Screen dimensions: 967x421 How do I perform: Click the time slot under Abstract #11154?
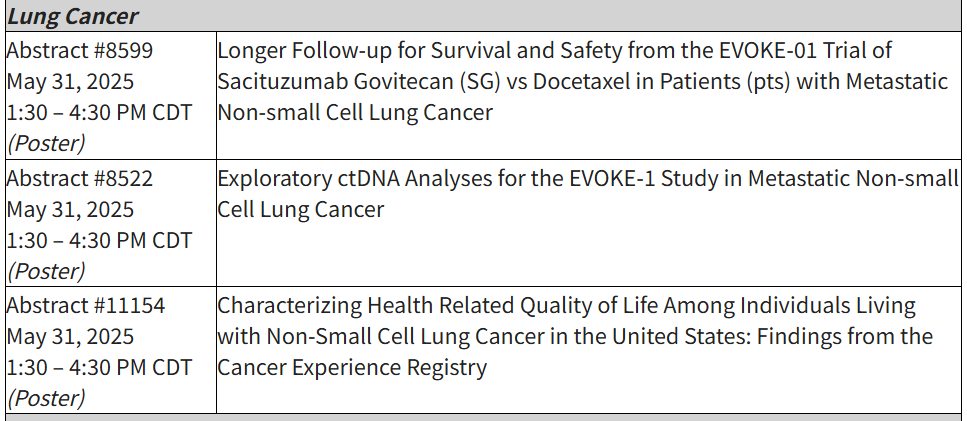99,367
